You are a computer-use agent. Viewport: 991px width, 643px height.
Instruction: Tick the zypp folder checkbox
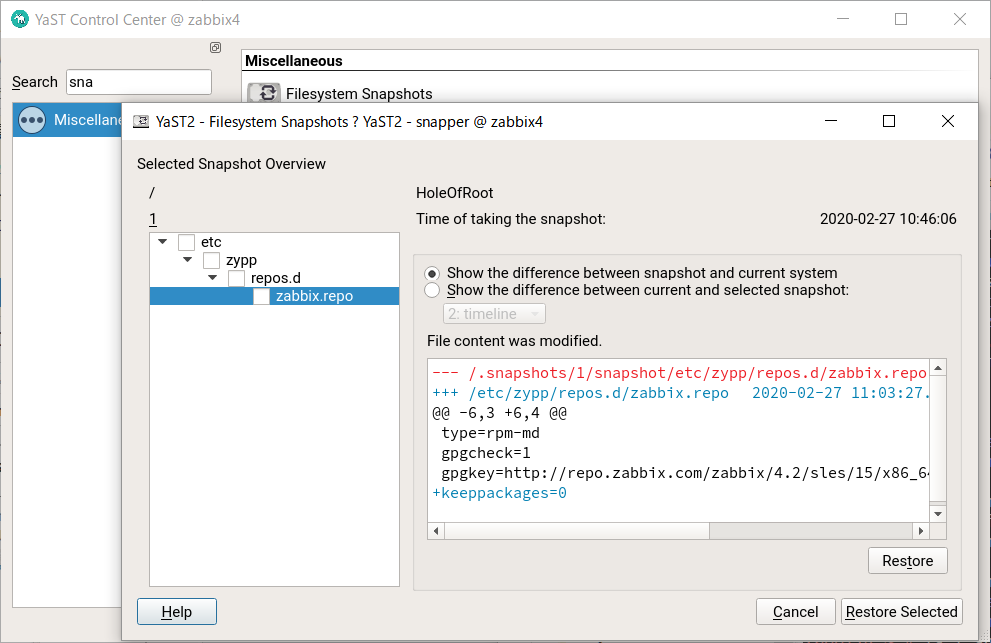coord(212,260)
